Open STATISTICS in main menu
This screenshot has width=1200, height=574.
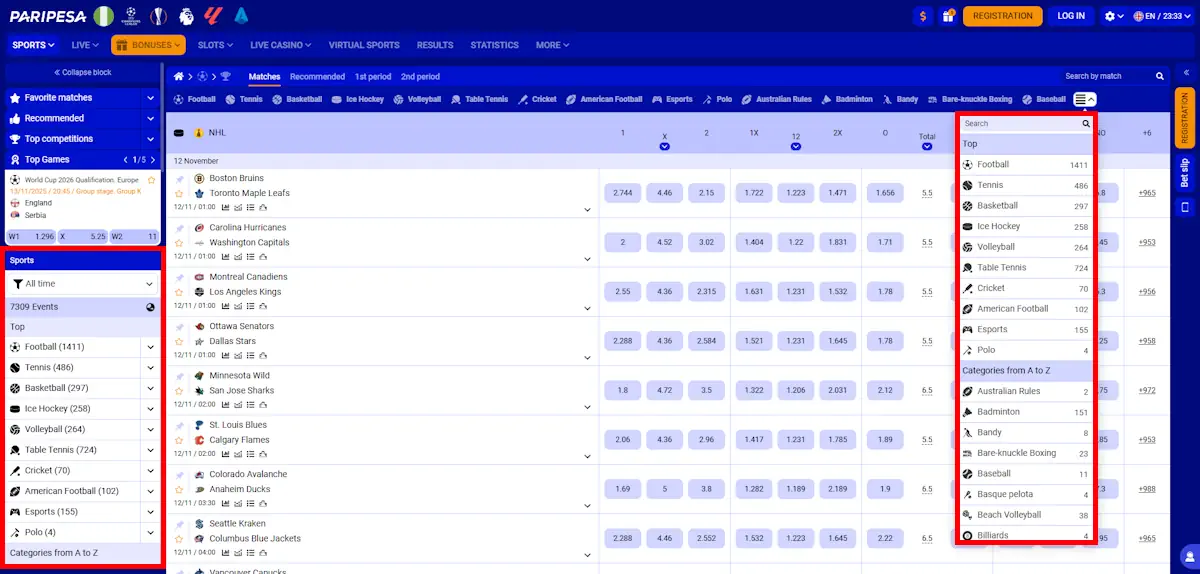494,45
